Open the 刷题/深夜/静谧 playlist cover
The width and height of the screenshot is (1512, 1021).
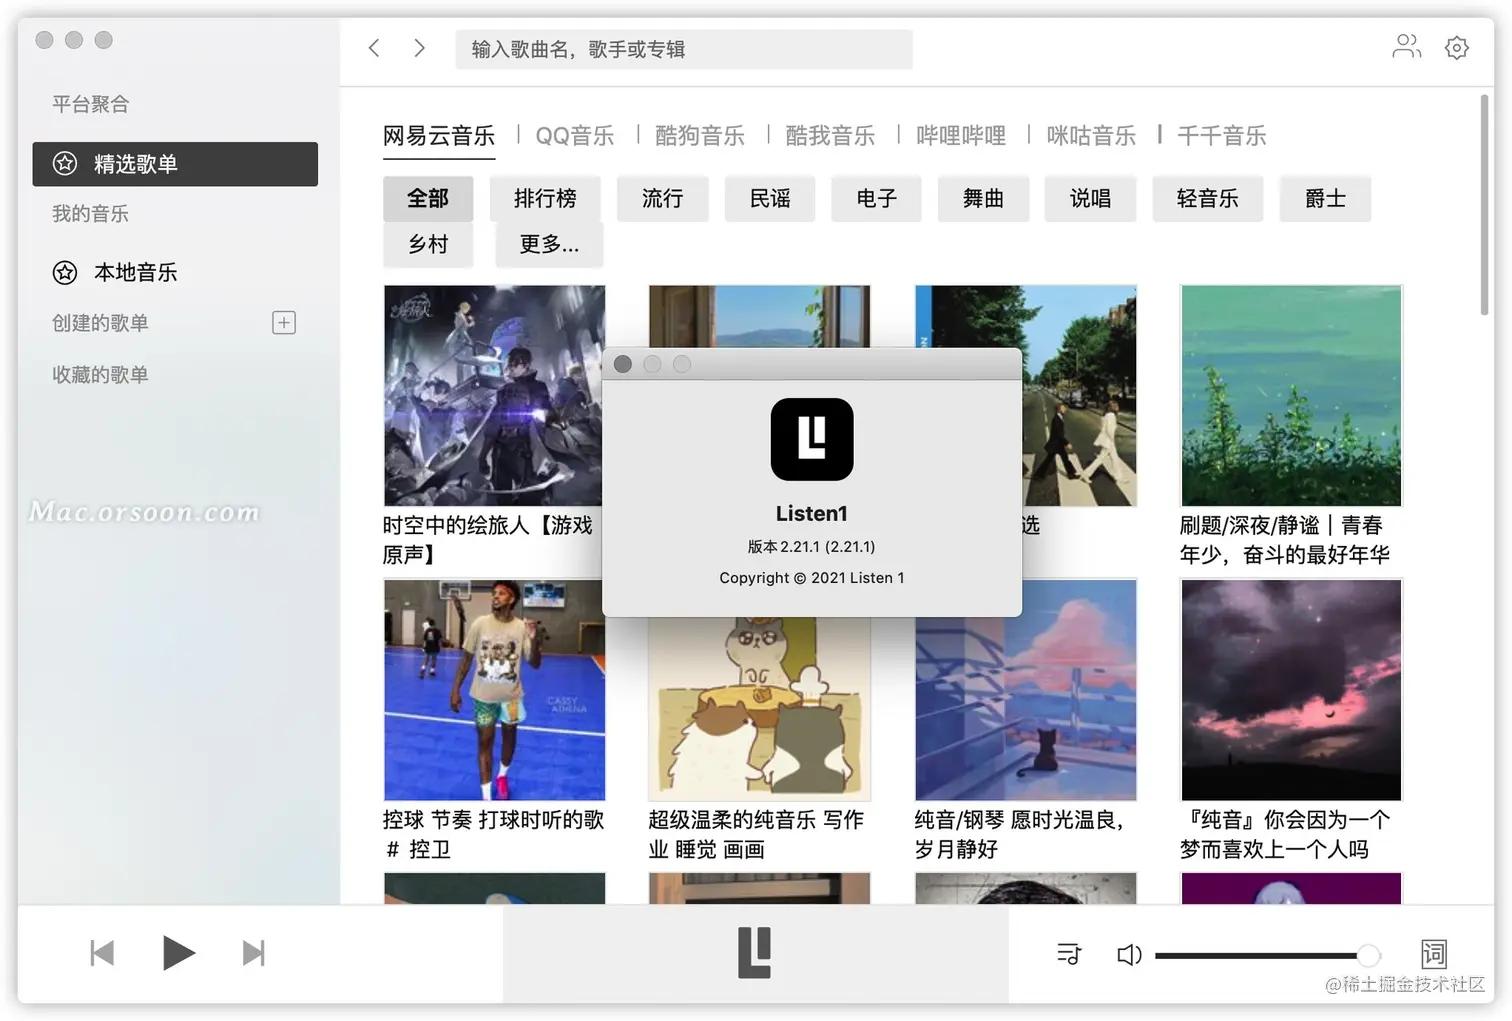coord(1291,396)
